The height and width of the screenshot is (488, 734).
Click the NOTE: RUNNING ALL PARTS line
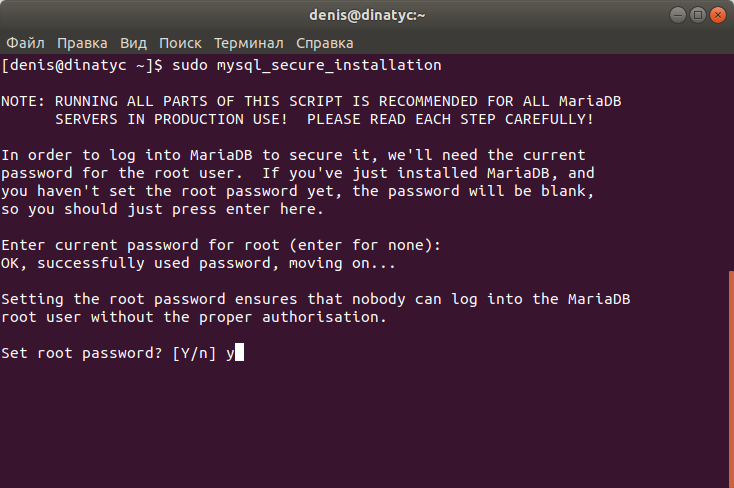click(x=311, y=101)
